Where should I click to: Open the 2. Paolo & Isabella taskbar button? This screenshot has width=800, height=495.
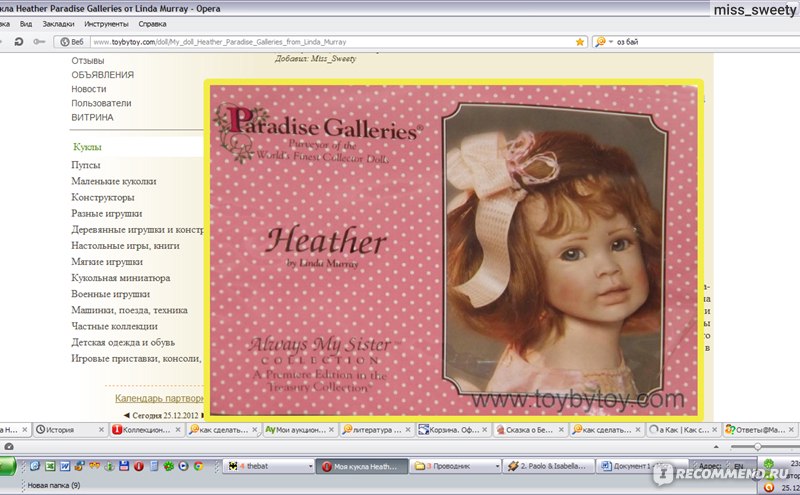pyautogui.click(x=549, y=466)
